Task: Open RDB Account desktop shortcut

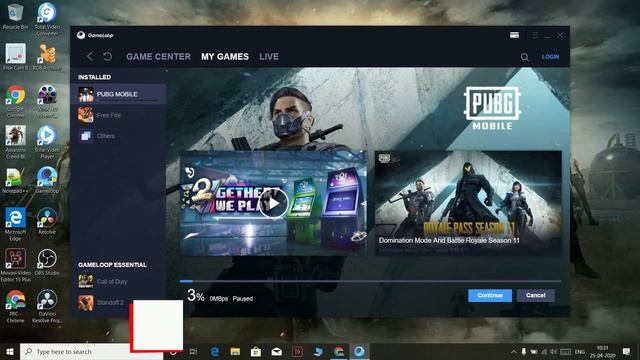Action: pos(47,57)
